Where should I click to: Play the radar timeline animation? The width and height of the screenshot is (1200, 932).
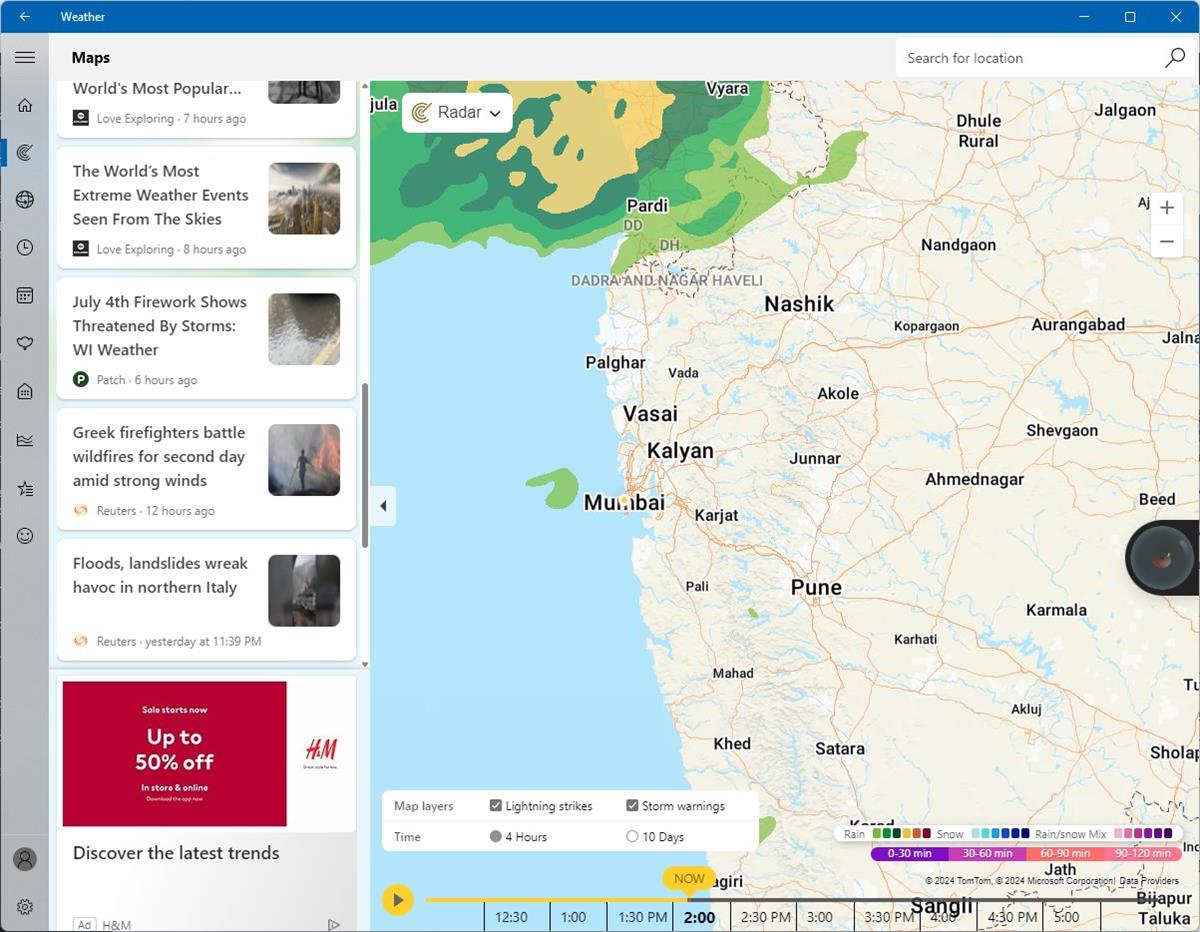pyautogui.click(x=398, y=900)
